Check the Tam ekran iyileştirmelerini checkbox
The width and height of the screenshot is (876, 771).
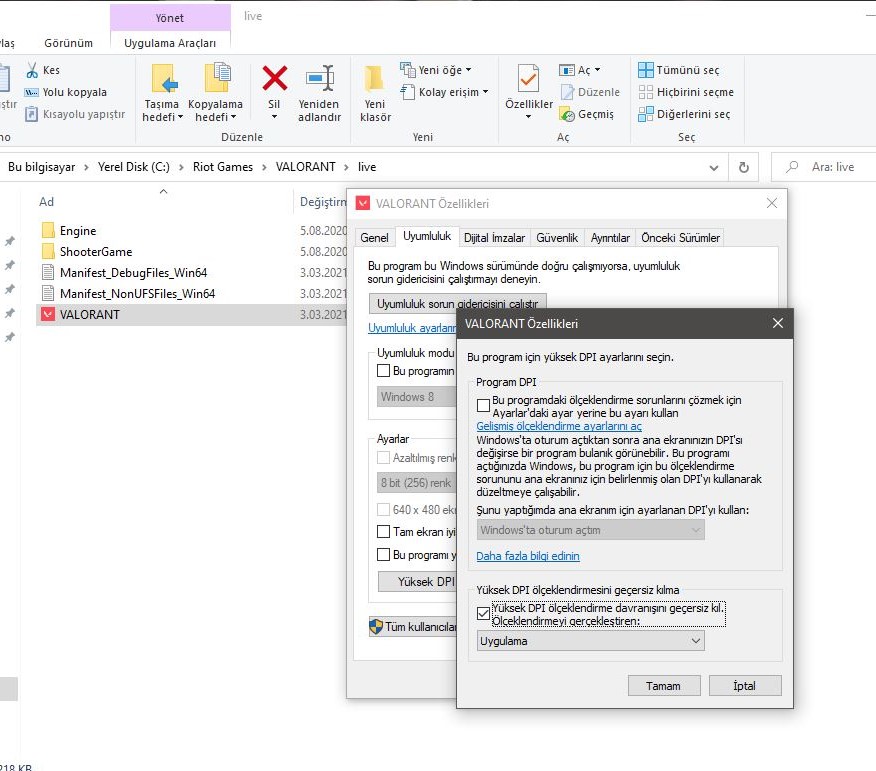pyautogui.click(x=384, y=532)
